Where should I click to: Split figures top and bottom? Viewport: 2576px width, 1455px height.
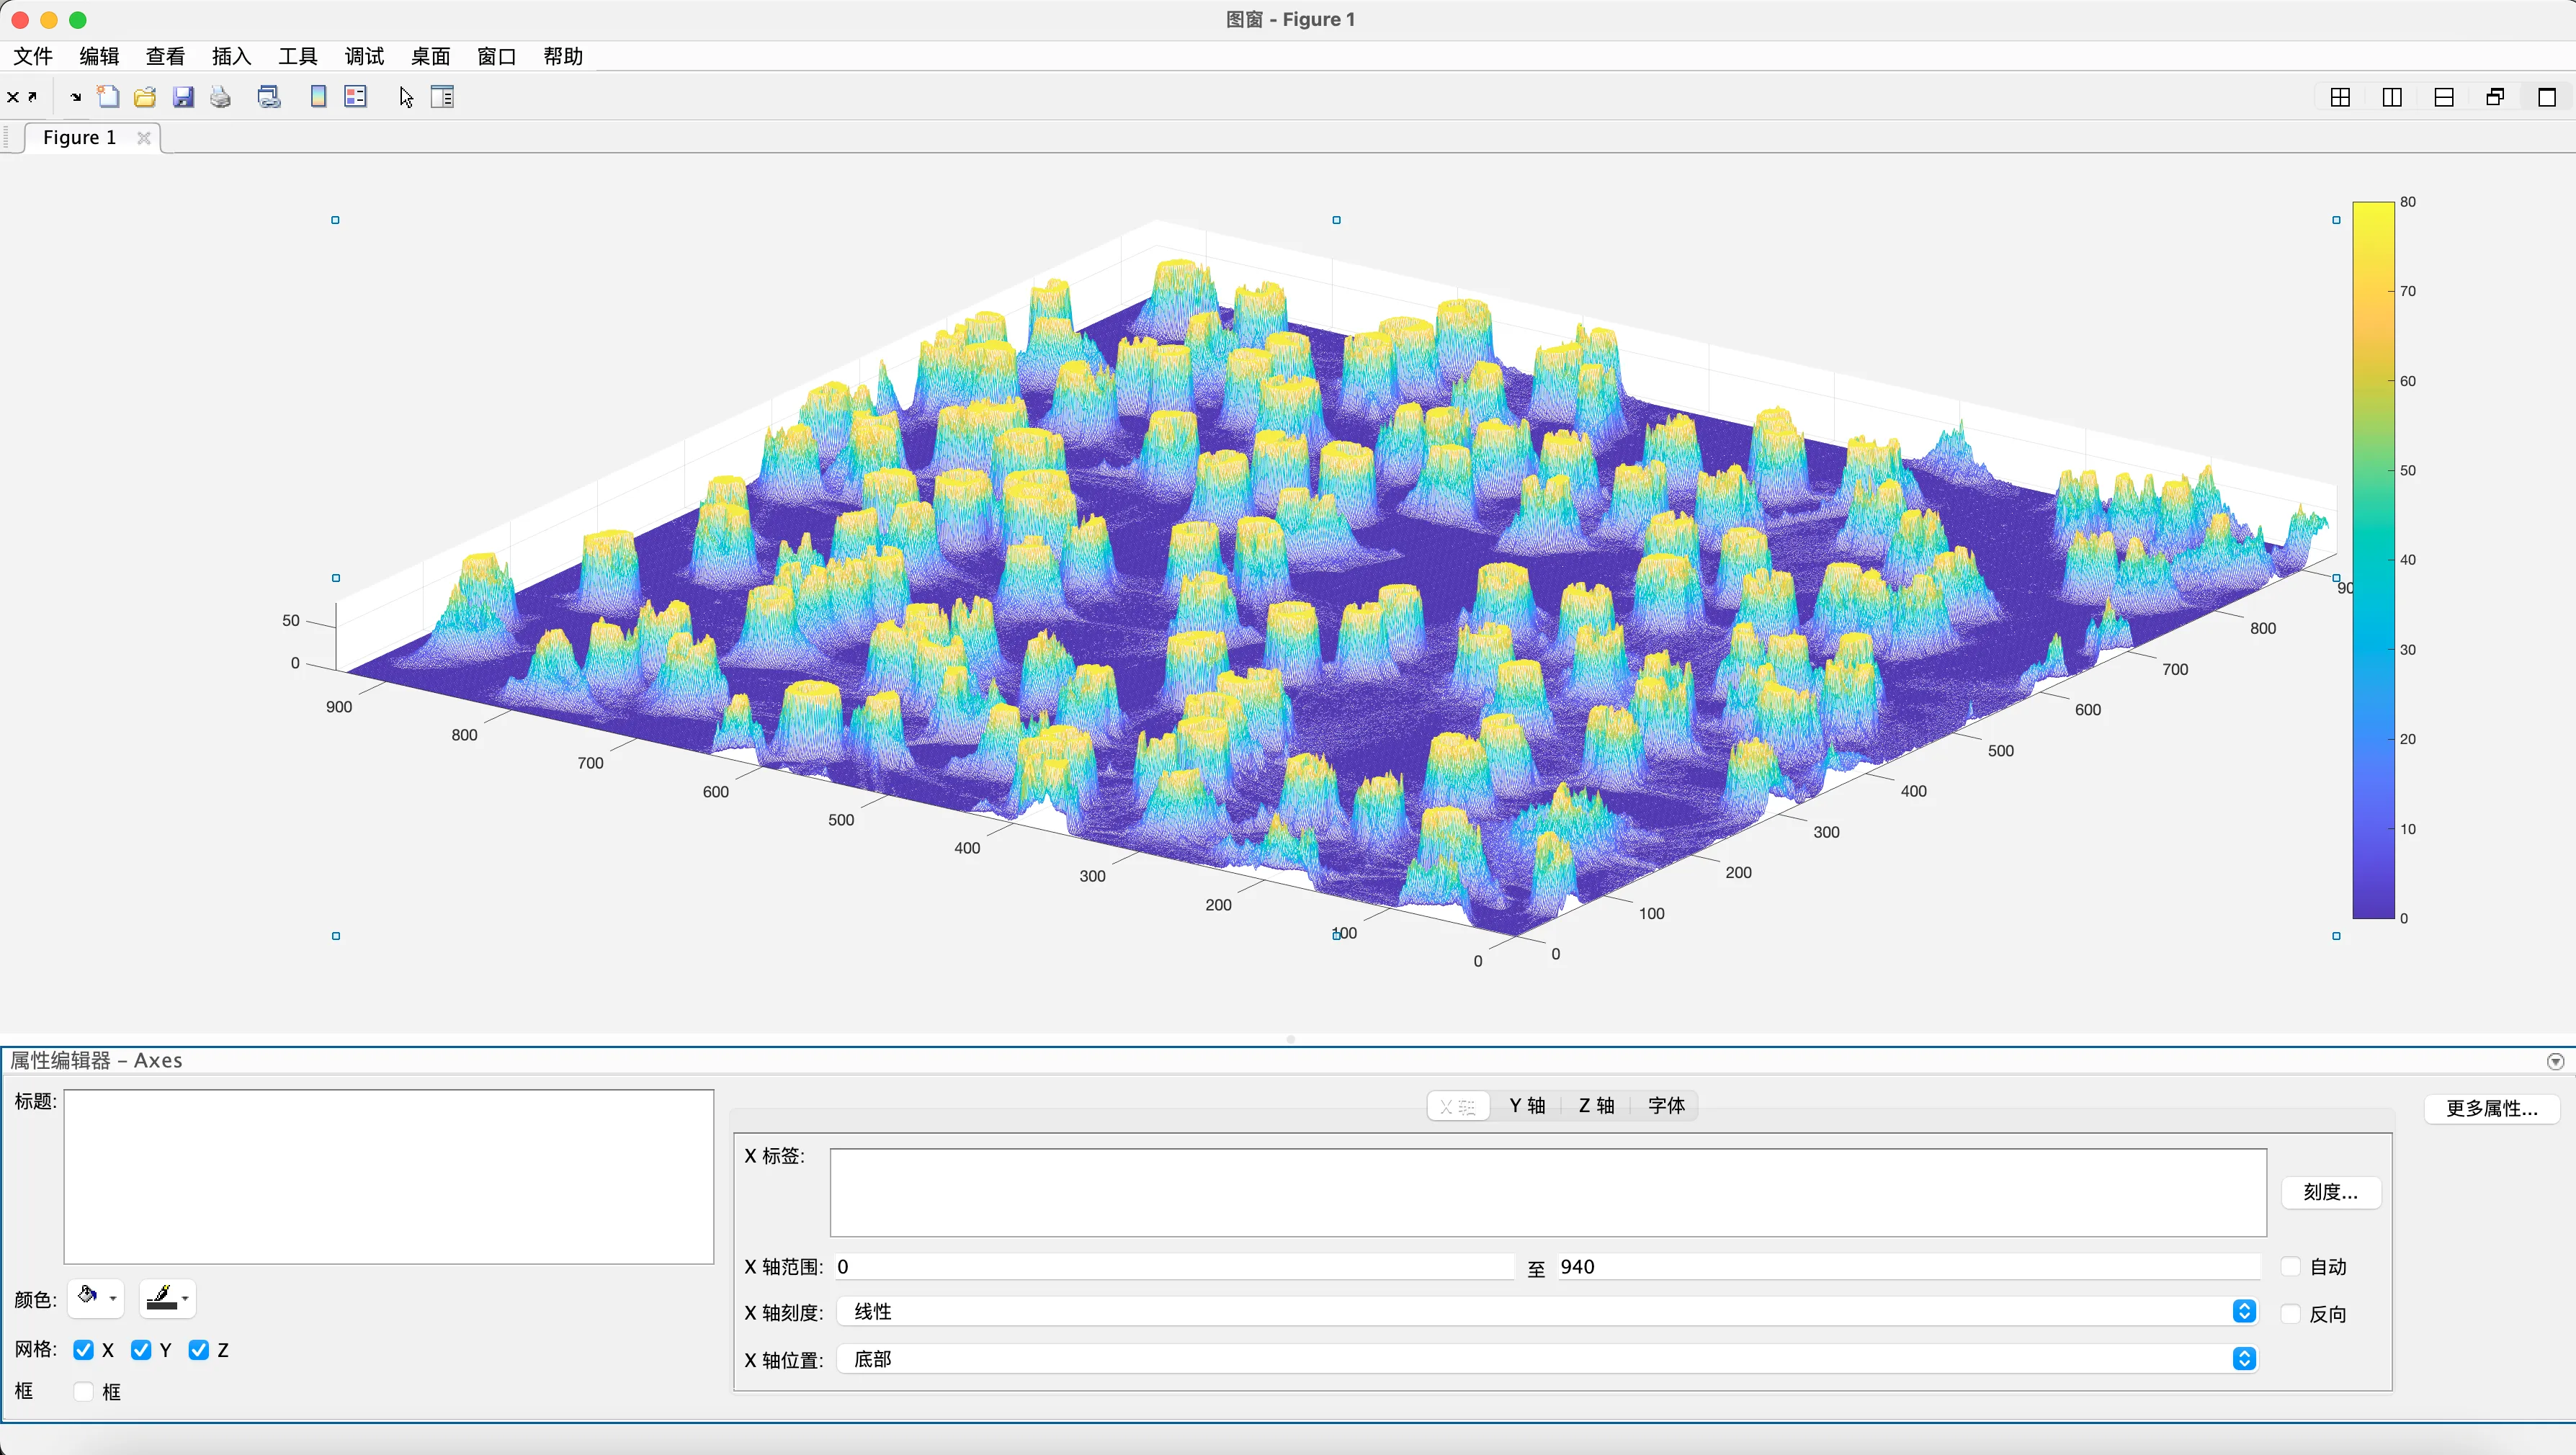coord(2444,97)
